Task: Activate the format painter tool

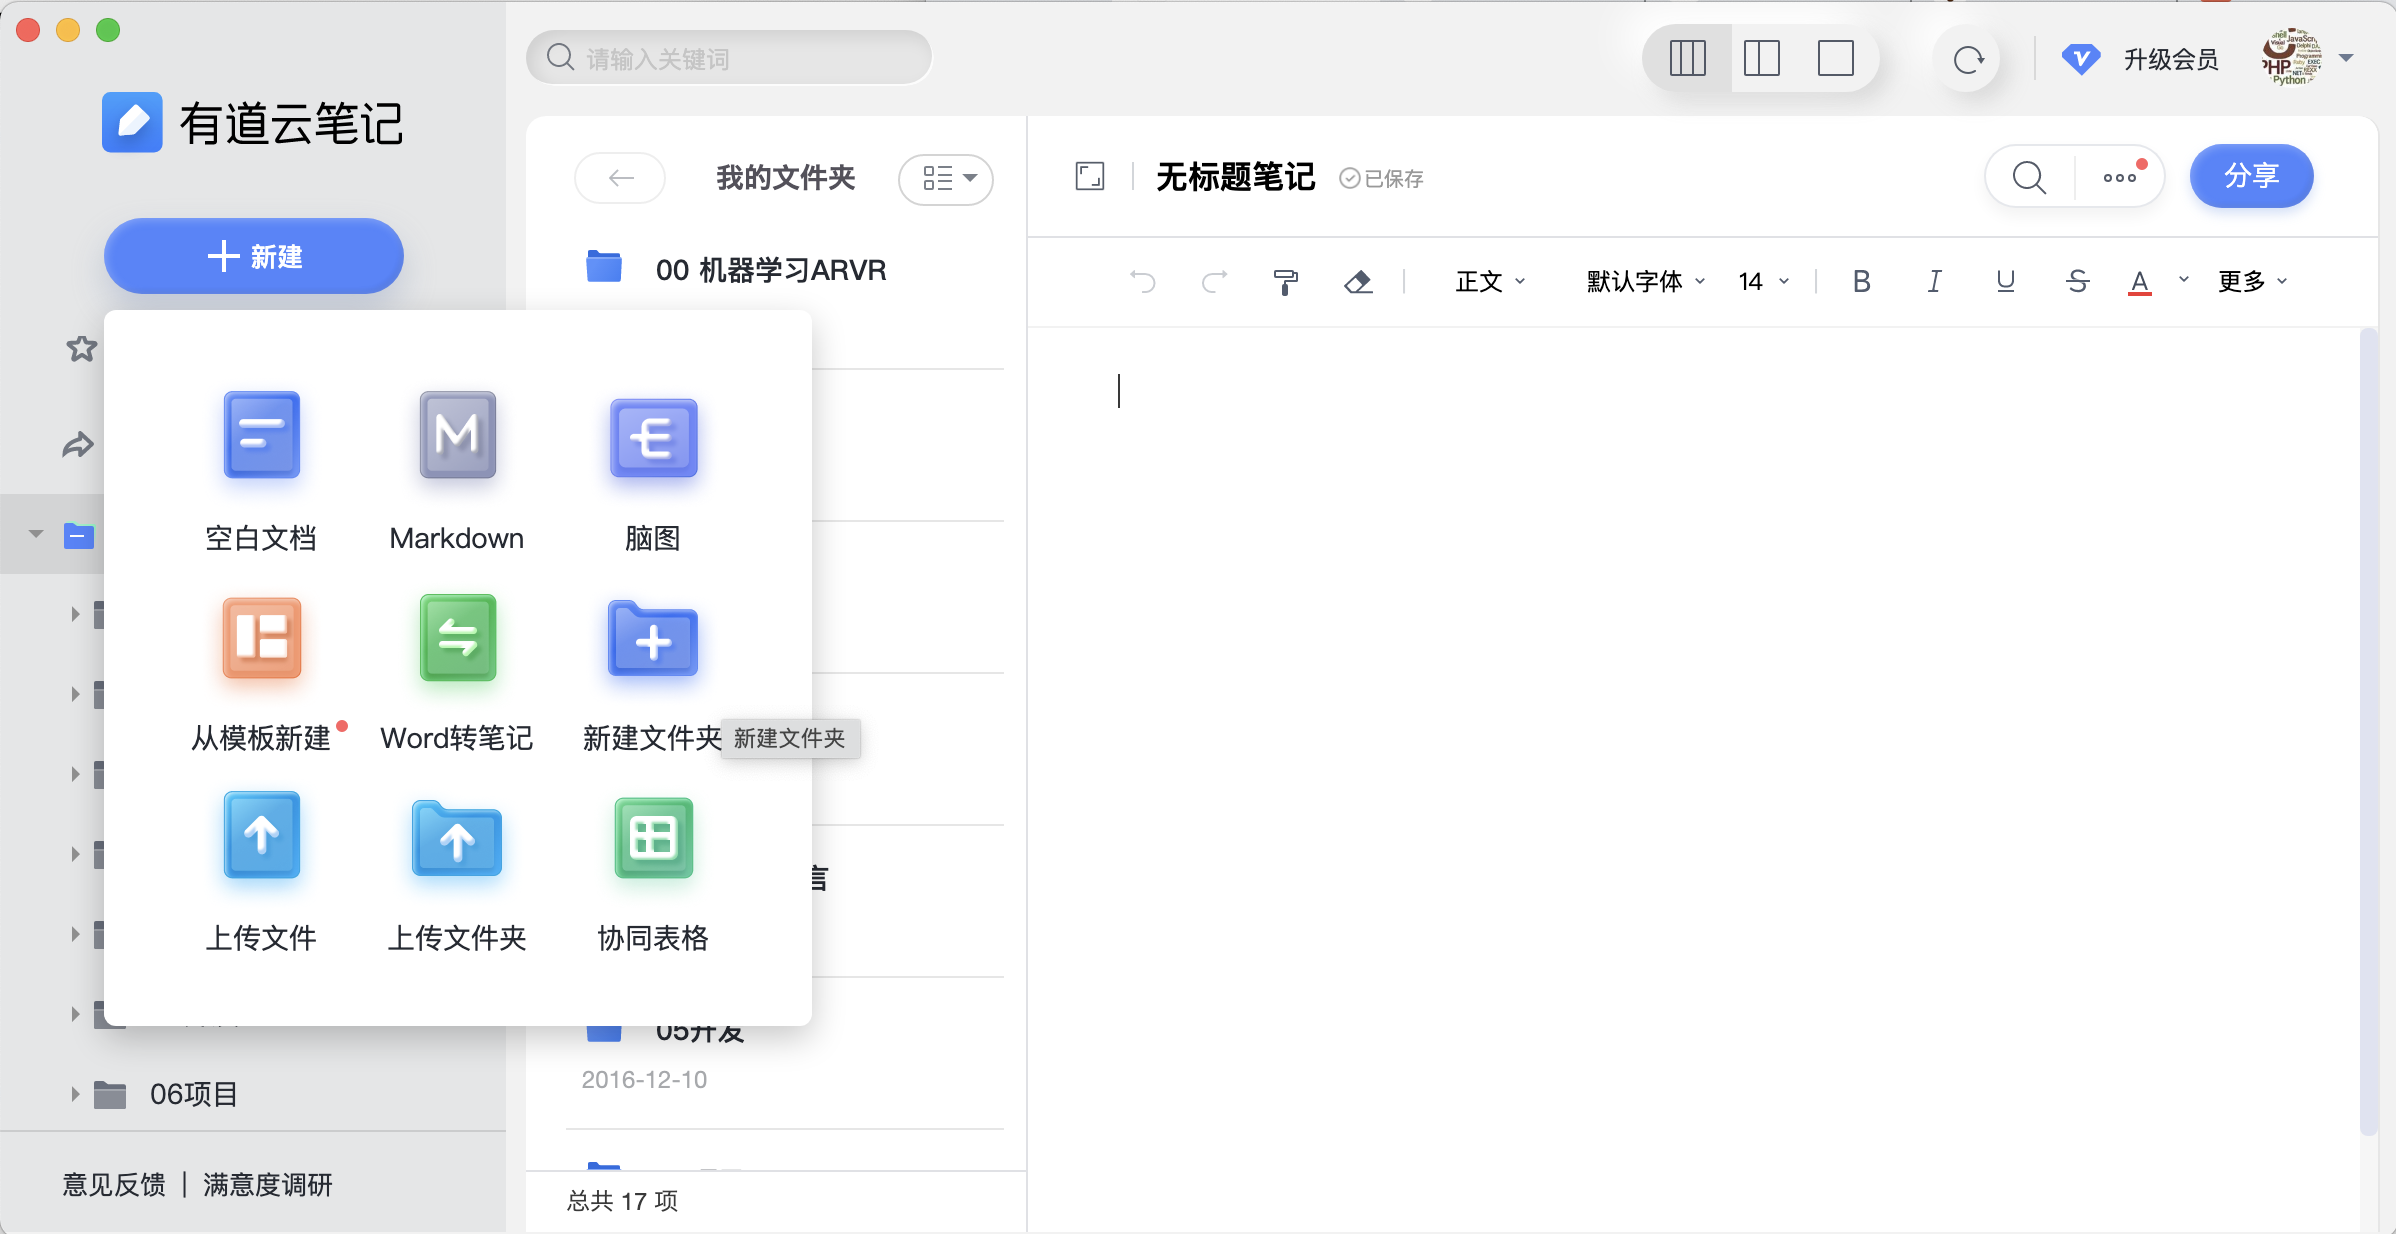Action: [1286, 282]
